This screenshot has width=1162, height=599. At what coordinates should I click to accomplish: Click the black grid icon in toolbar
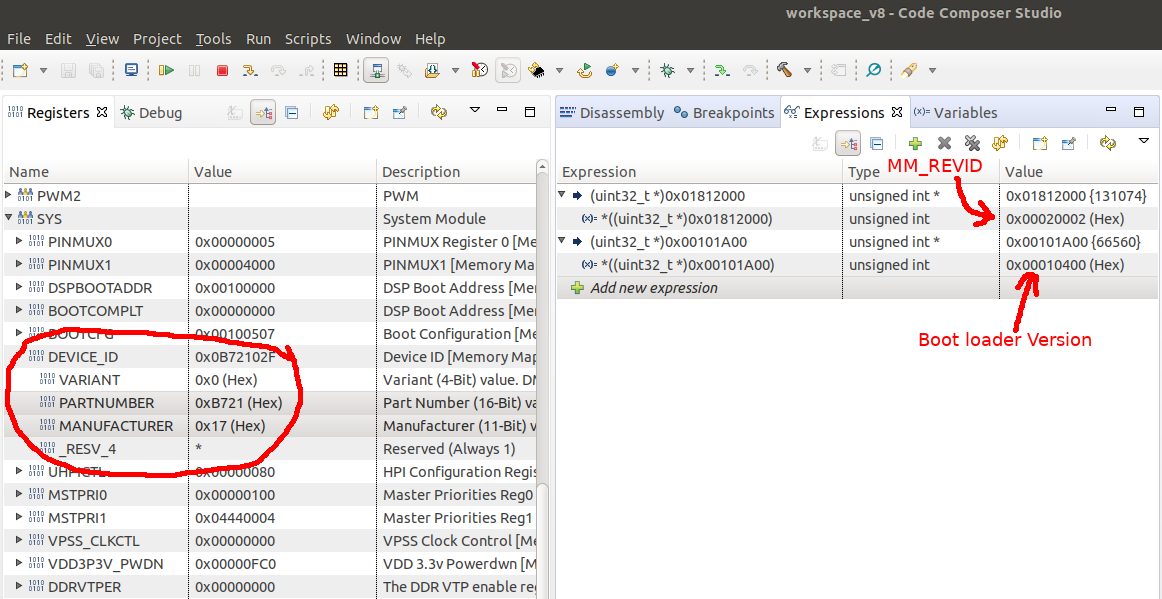340,70
